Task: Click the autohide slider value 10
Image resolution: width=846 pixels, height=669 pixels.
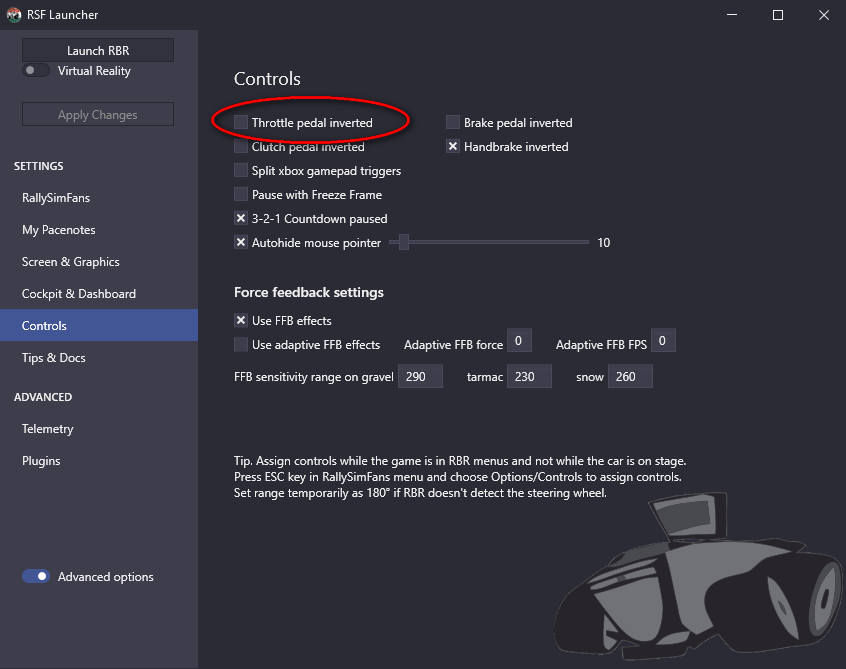Action: [x=604, y=243]
